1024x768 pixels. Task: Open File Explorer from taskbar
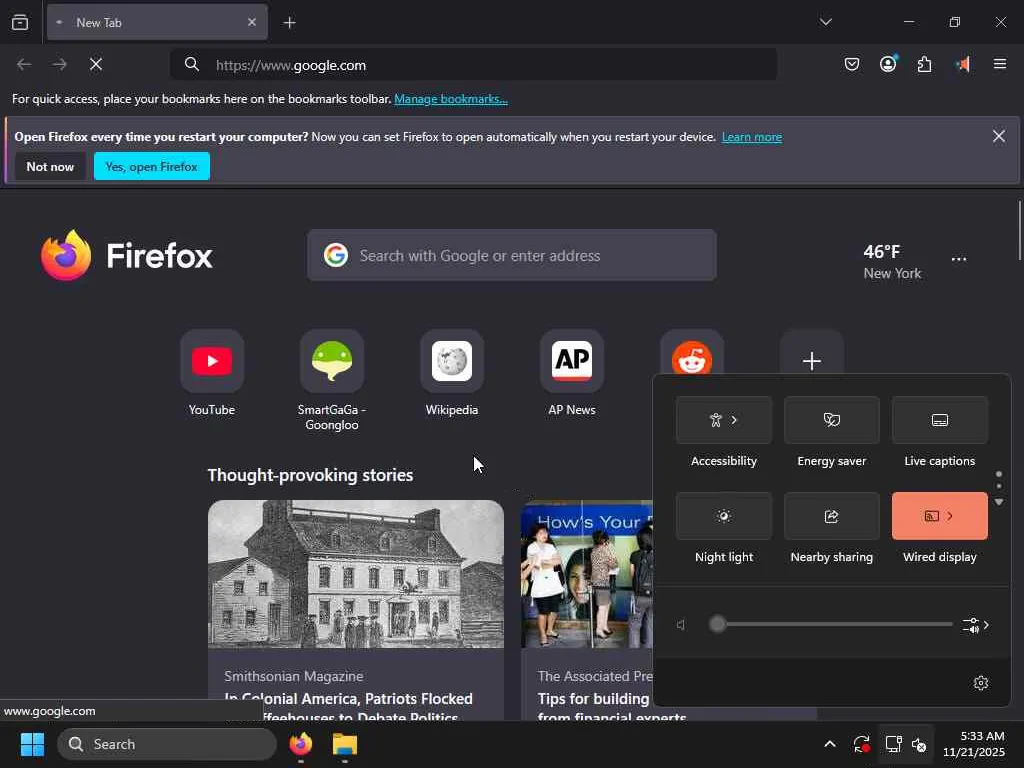[345, 744]
